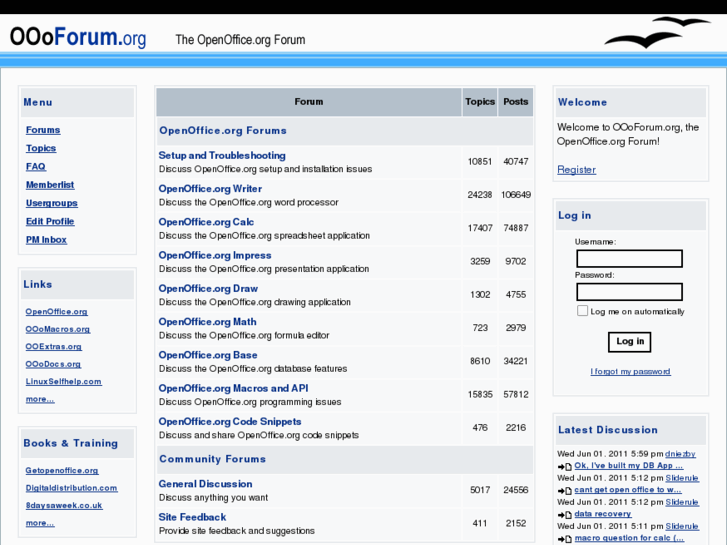
Task: Click post icon beside 'Ok, I've built my DB App'
Action: (564, 466)
